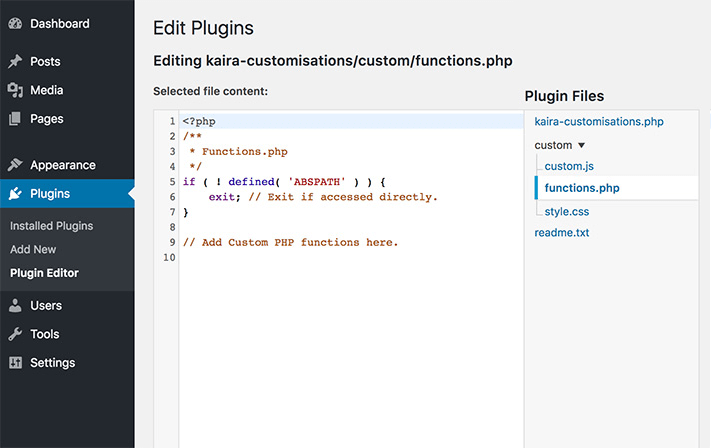Click the 'Edit Plugins' heading
Image resolution: width=711 pixels, height=448 pixels.
[203, 28]
